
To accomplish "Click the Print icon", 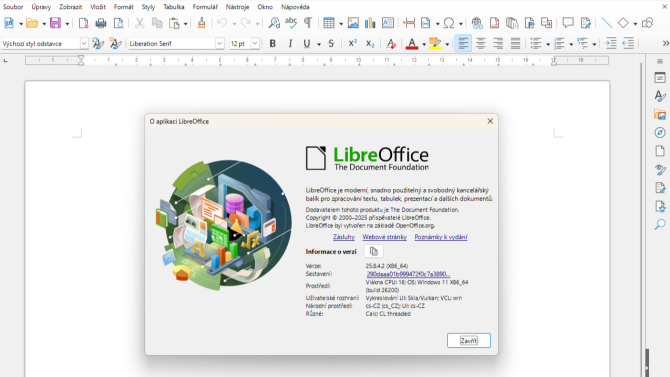I will click(101, 23).
